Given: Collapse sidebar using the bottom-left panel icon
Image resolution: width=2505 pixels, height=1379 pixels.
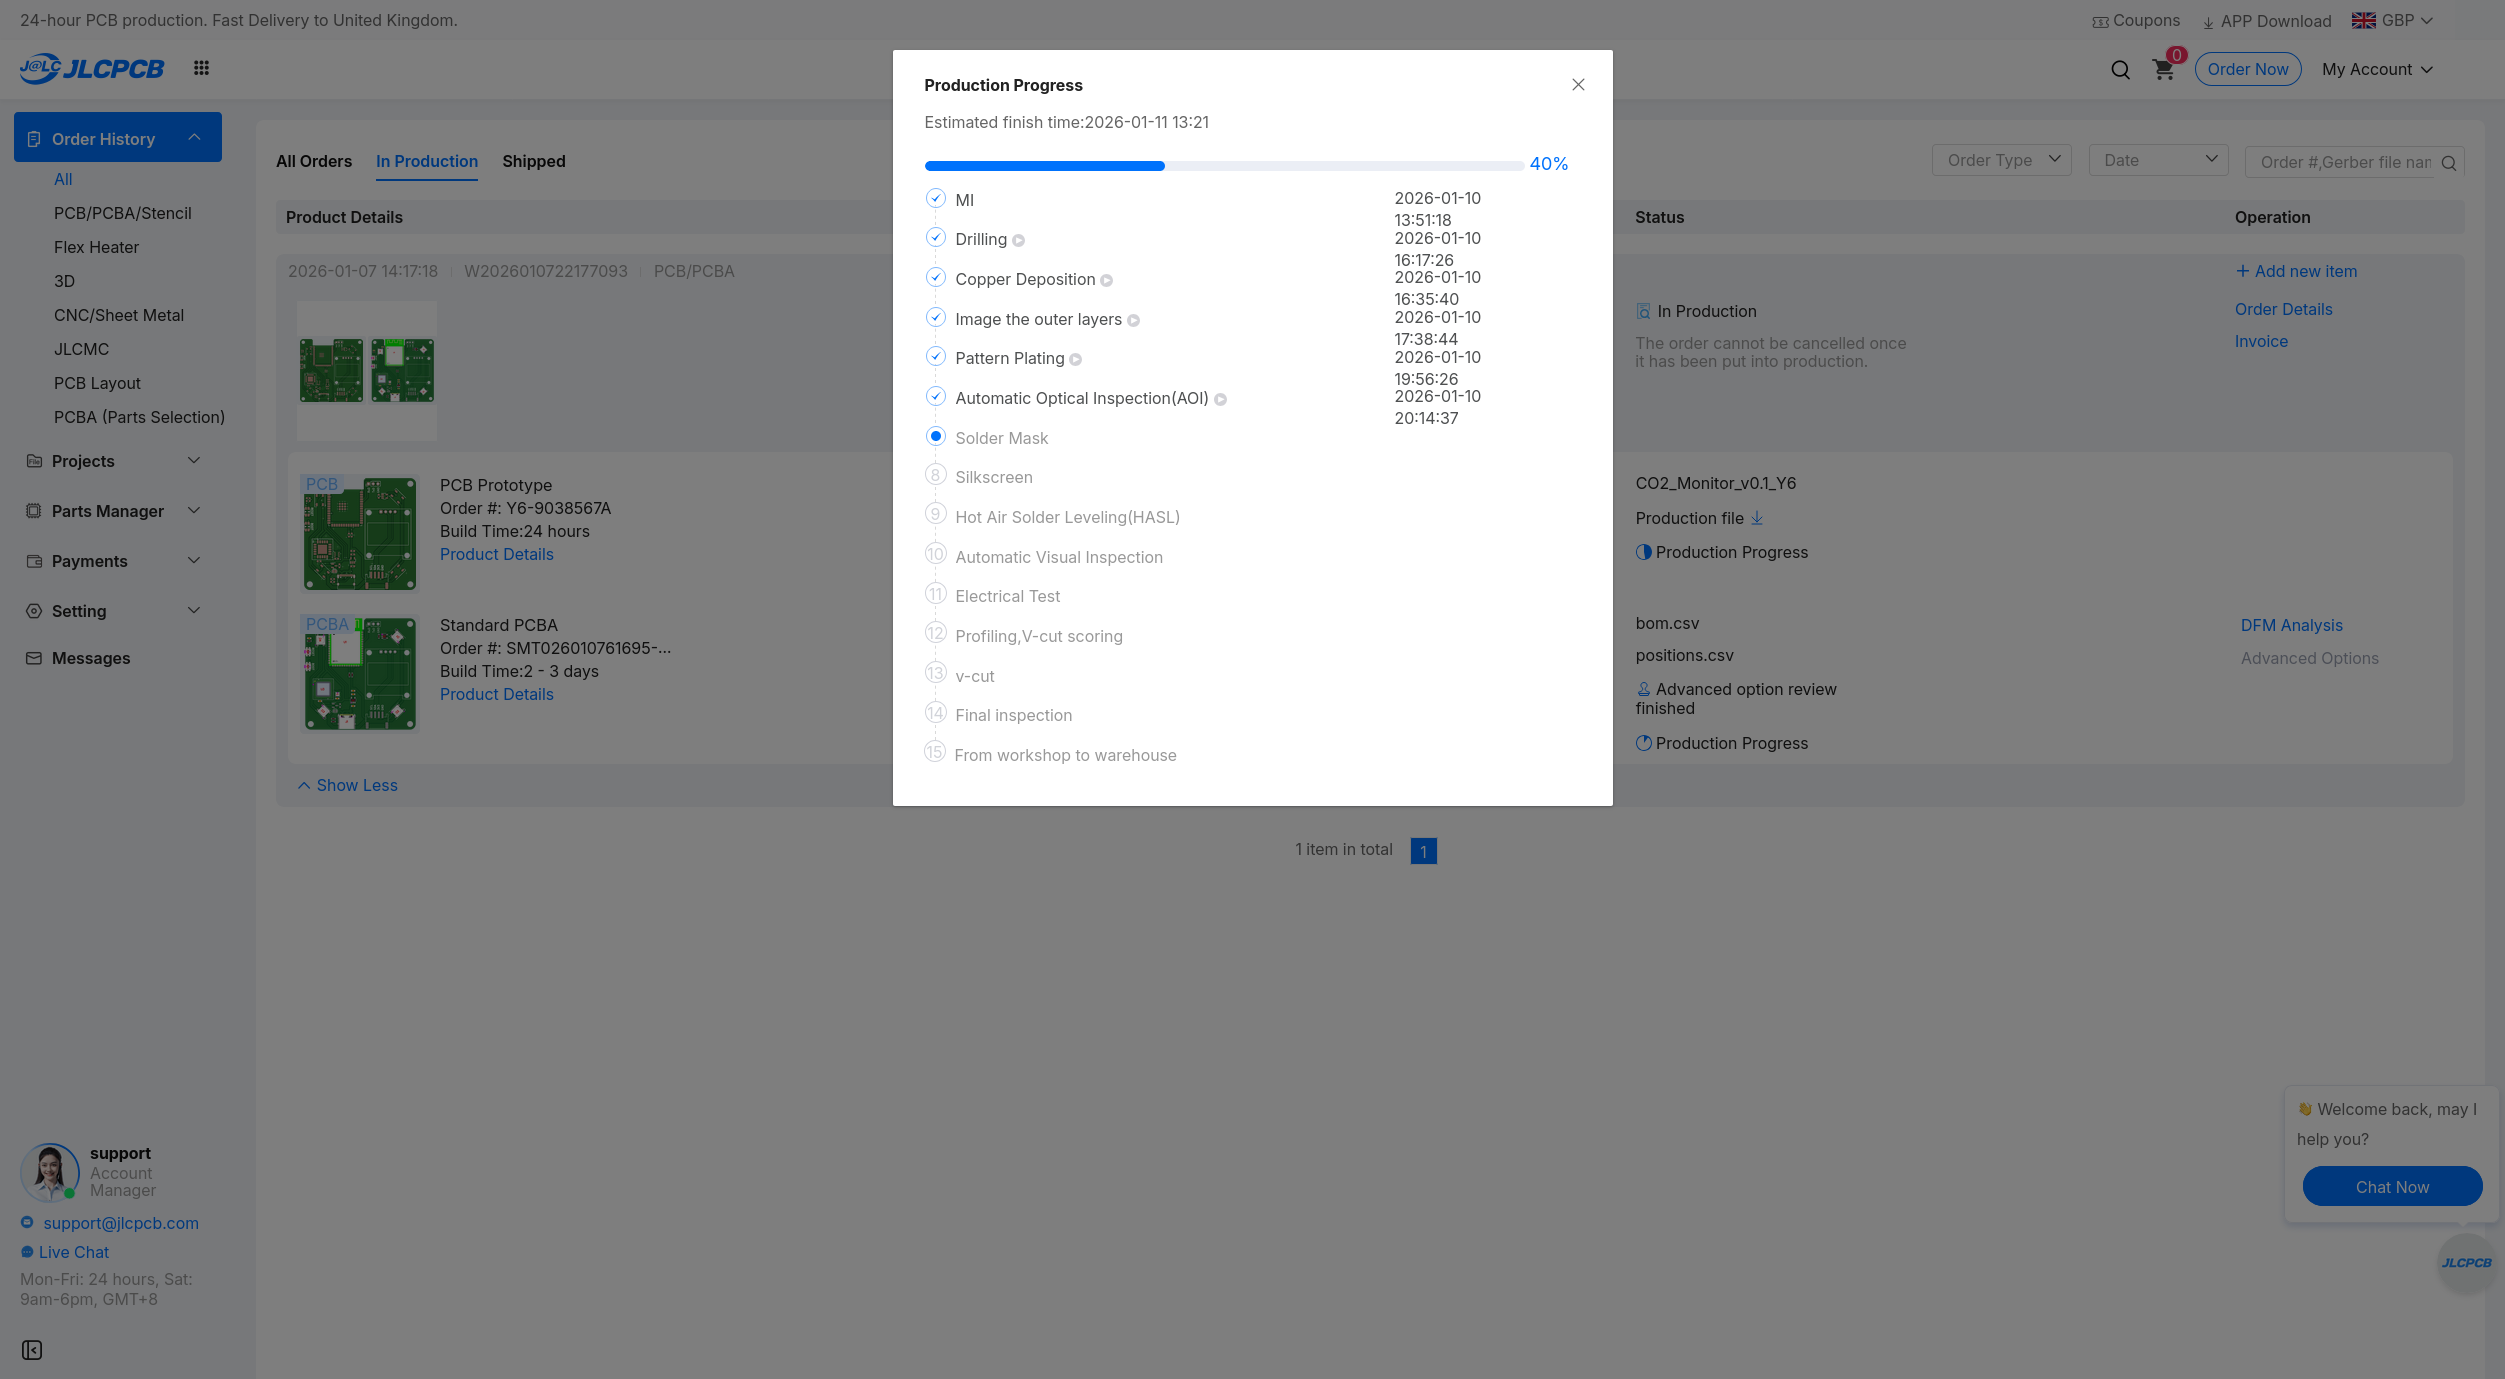Looking at the screenshot, I should 32,1350.
